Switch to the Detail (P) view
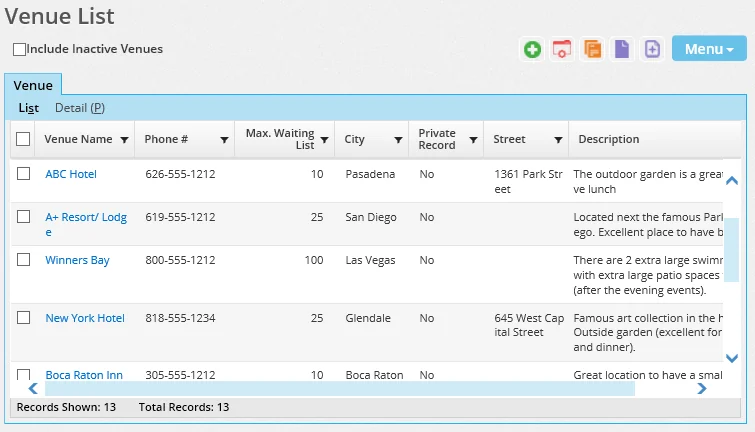 (79, 108)
